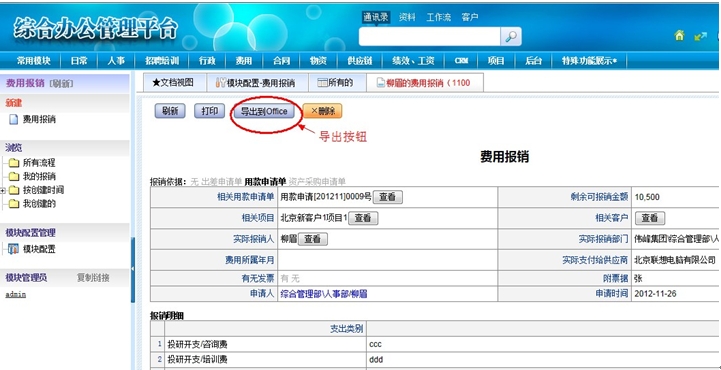Open the 日常 menu
The height and width of the screenshot is (370, 721).
point(79,61)
